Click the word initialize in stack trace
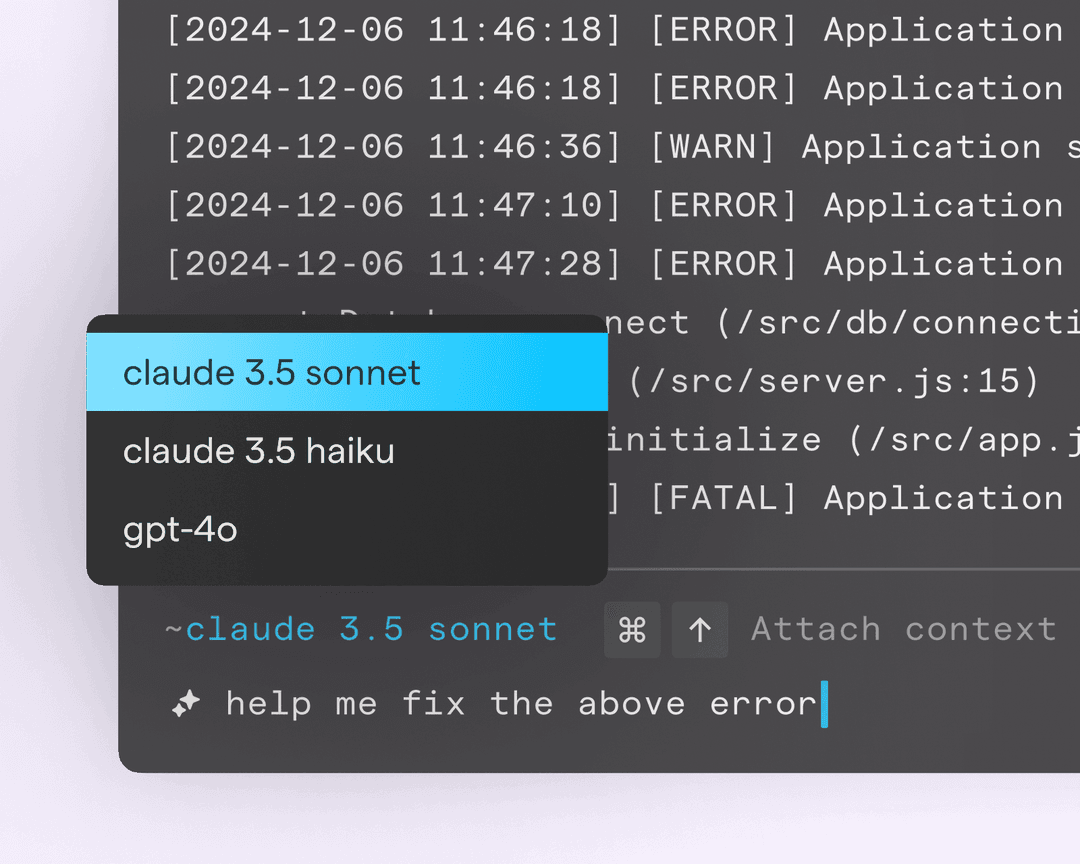The image size is (1080, 864). pos(713,440)
